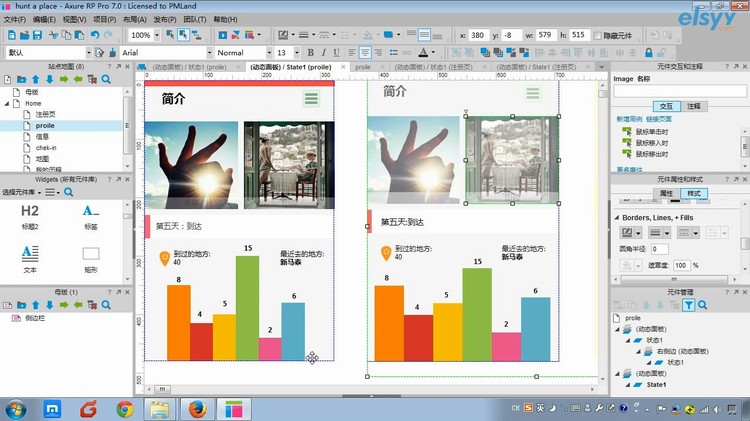This screenshot has height=421, width=750.
Task: Click the Format Painter brush icon
Action: pyautogui.click(x=112, y=52)
